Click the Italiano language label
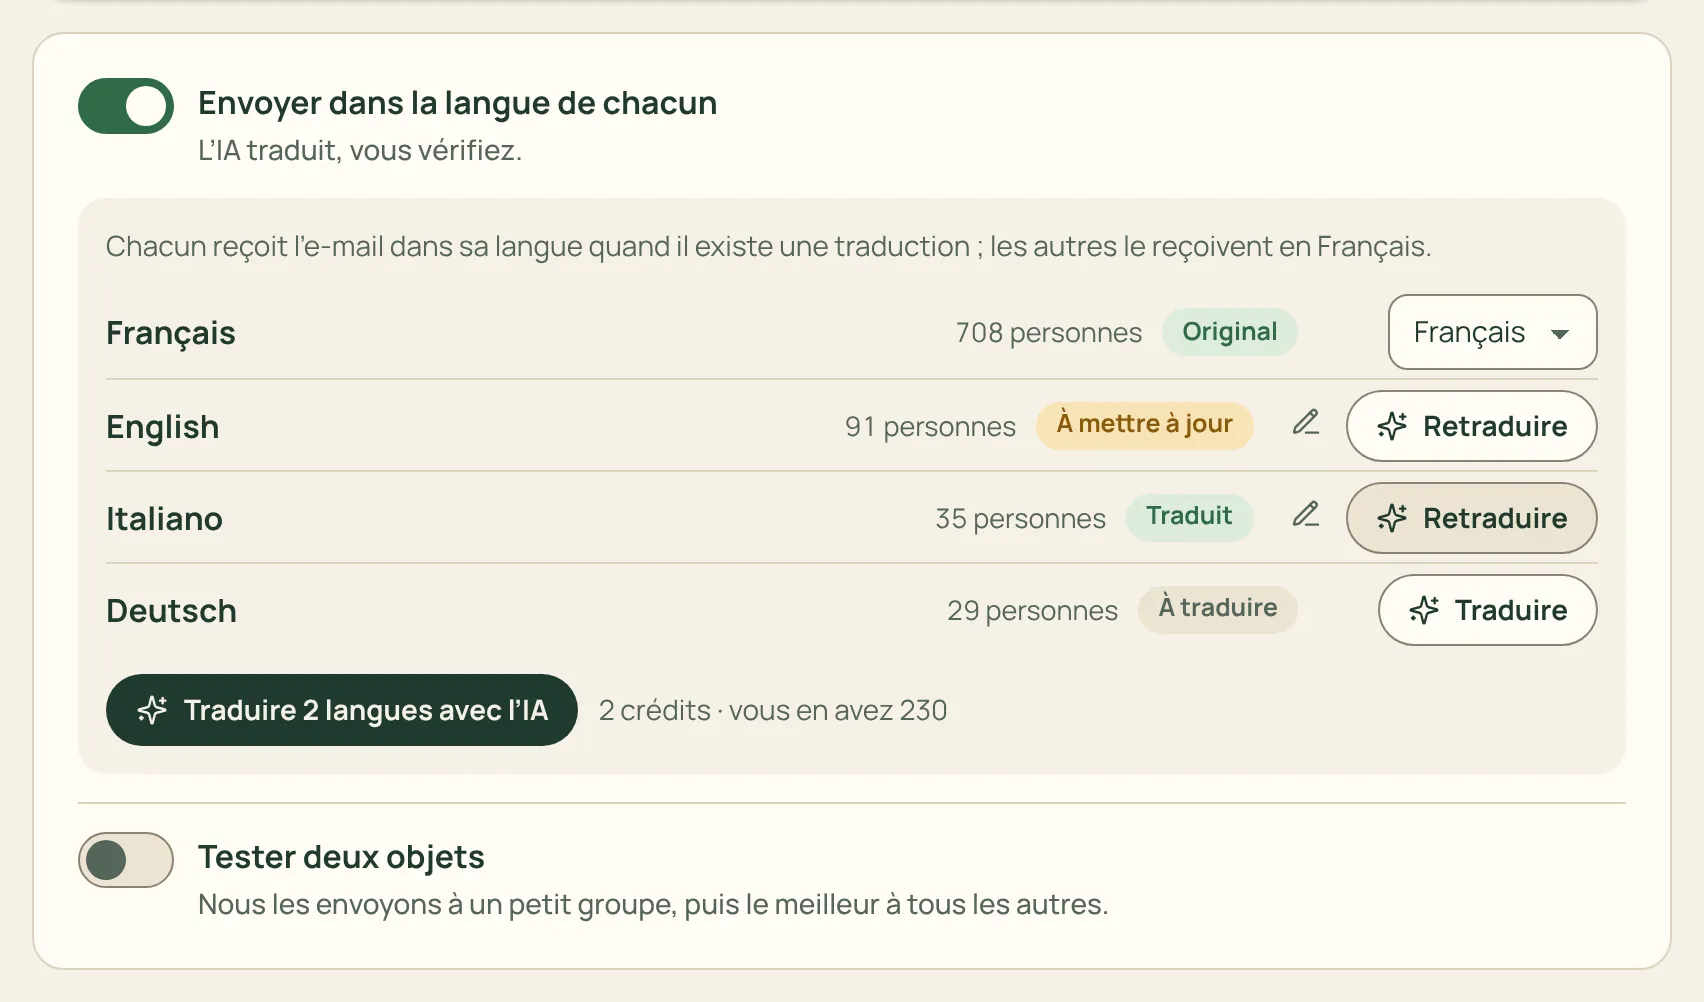This screenshot has width=1704, height=1002. (164, 519)
